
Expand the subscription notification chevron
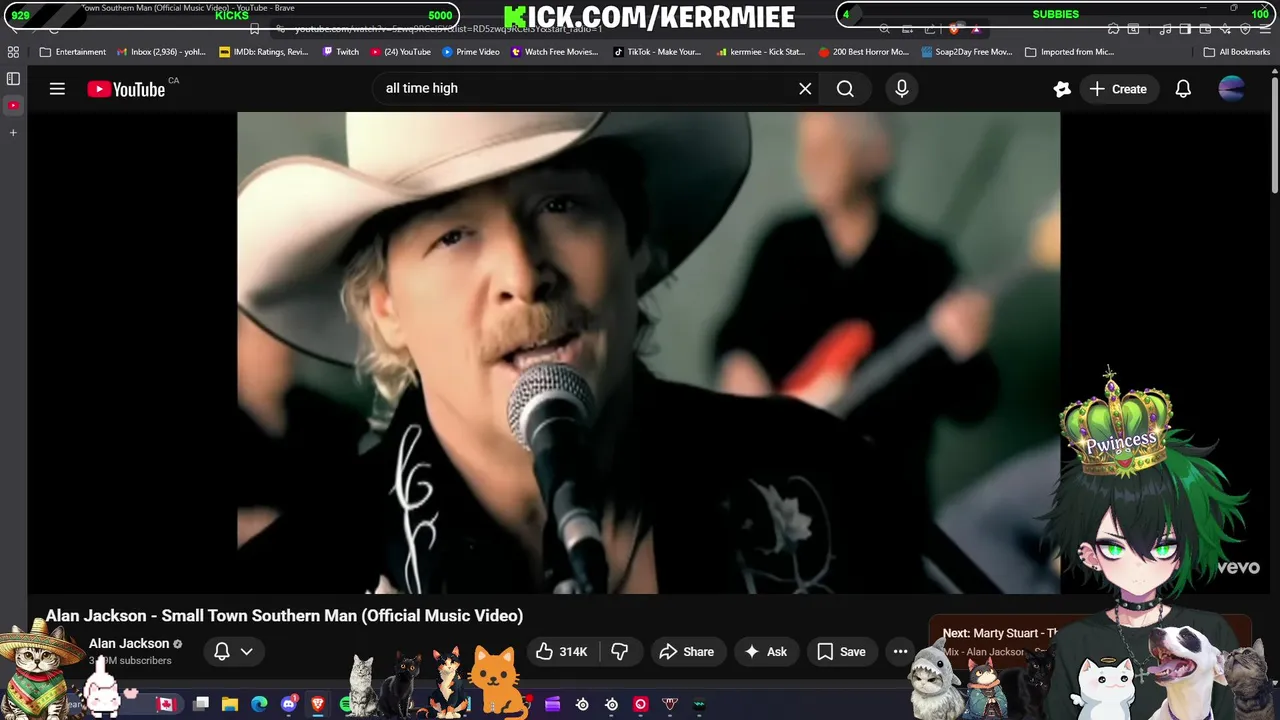tap(247, 652)
